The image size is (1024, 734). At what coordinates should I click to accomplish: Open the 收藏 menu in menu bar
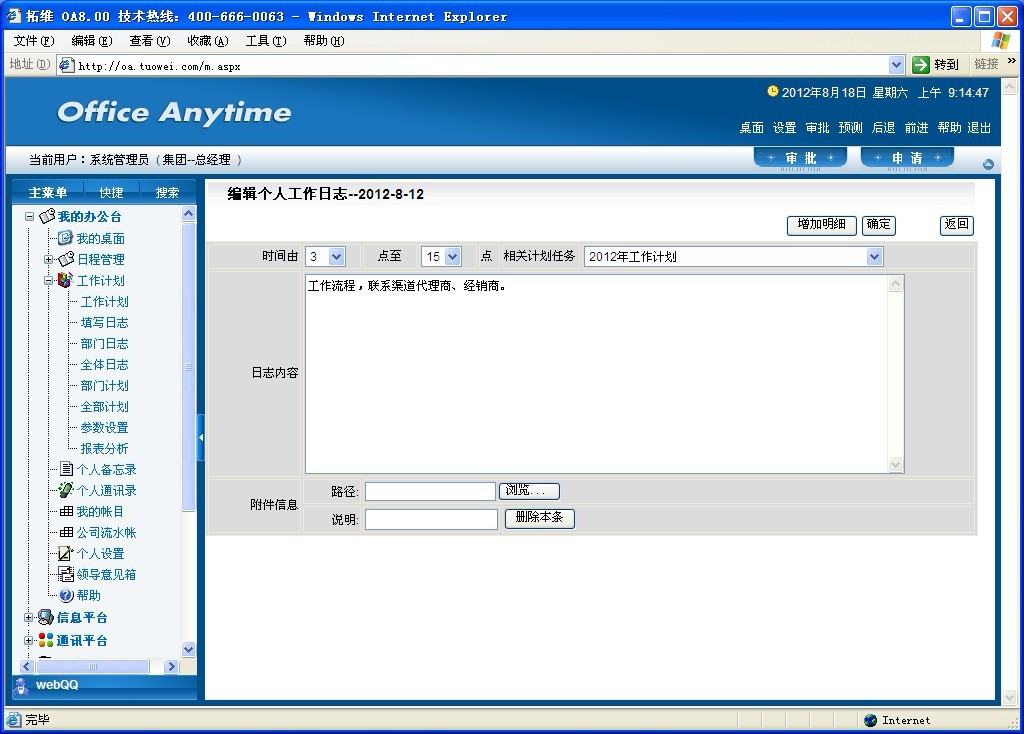coord(207,41)
